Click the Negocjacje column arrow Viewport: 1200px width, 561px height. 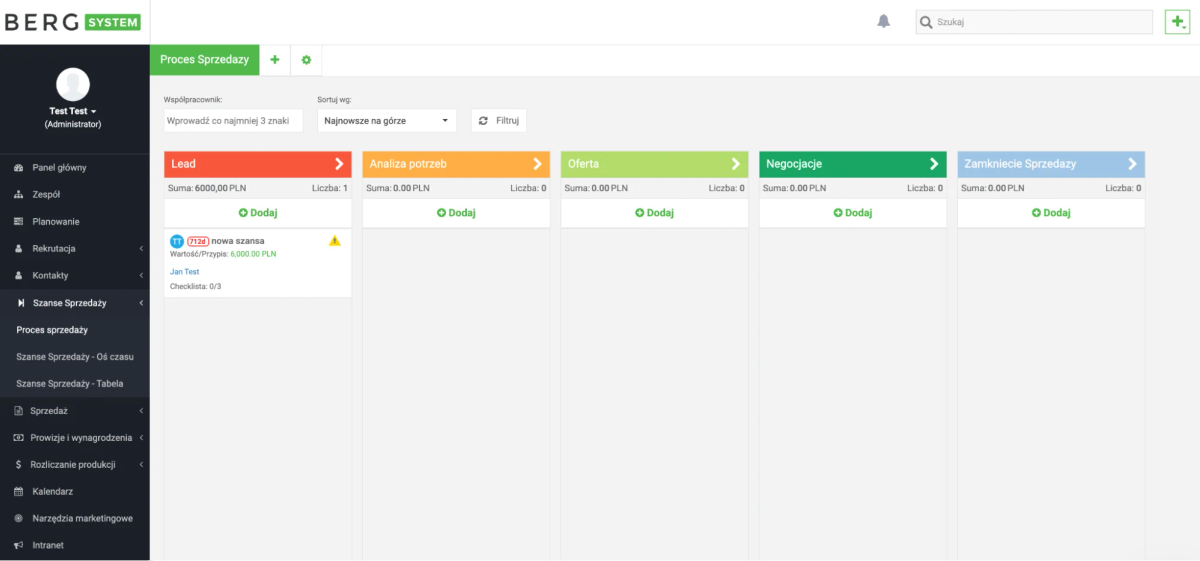[934, 164]
